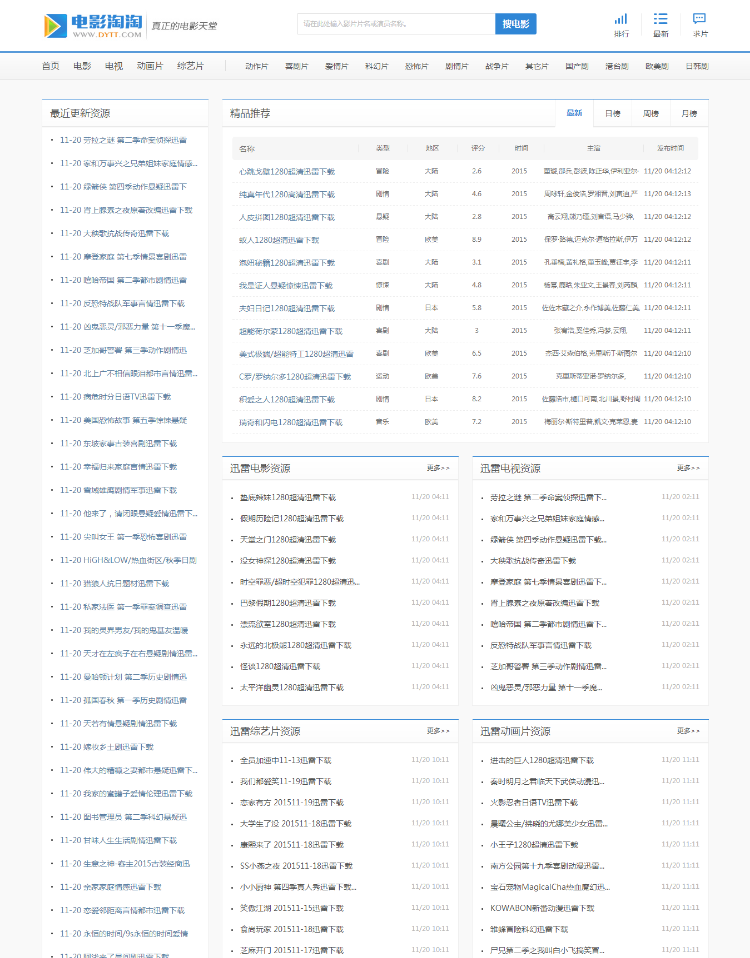Image resolution: width=750 pixels, height=958 pixels.
Task: Open the 排行 ranking chart icon
Action: tap(621, 25)
